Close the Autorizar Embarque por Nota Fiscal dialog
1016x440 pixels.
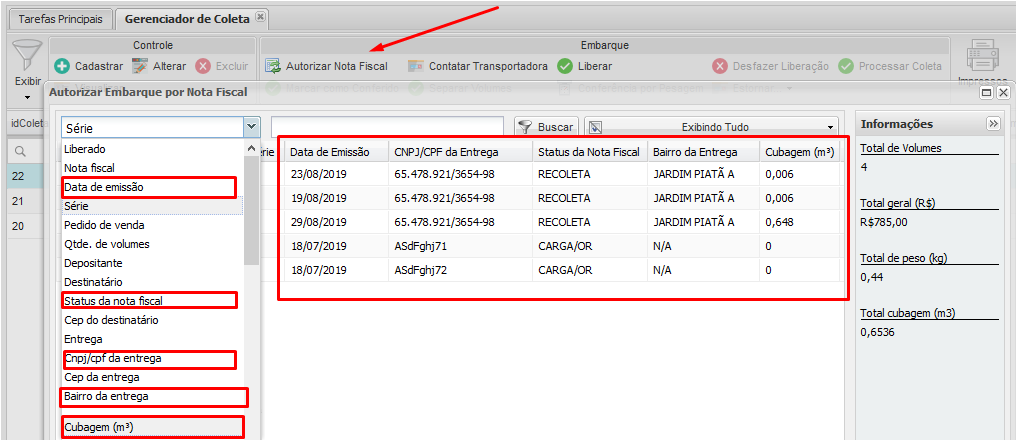click(1003, 93)
